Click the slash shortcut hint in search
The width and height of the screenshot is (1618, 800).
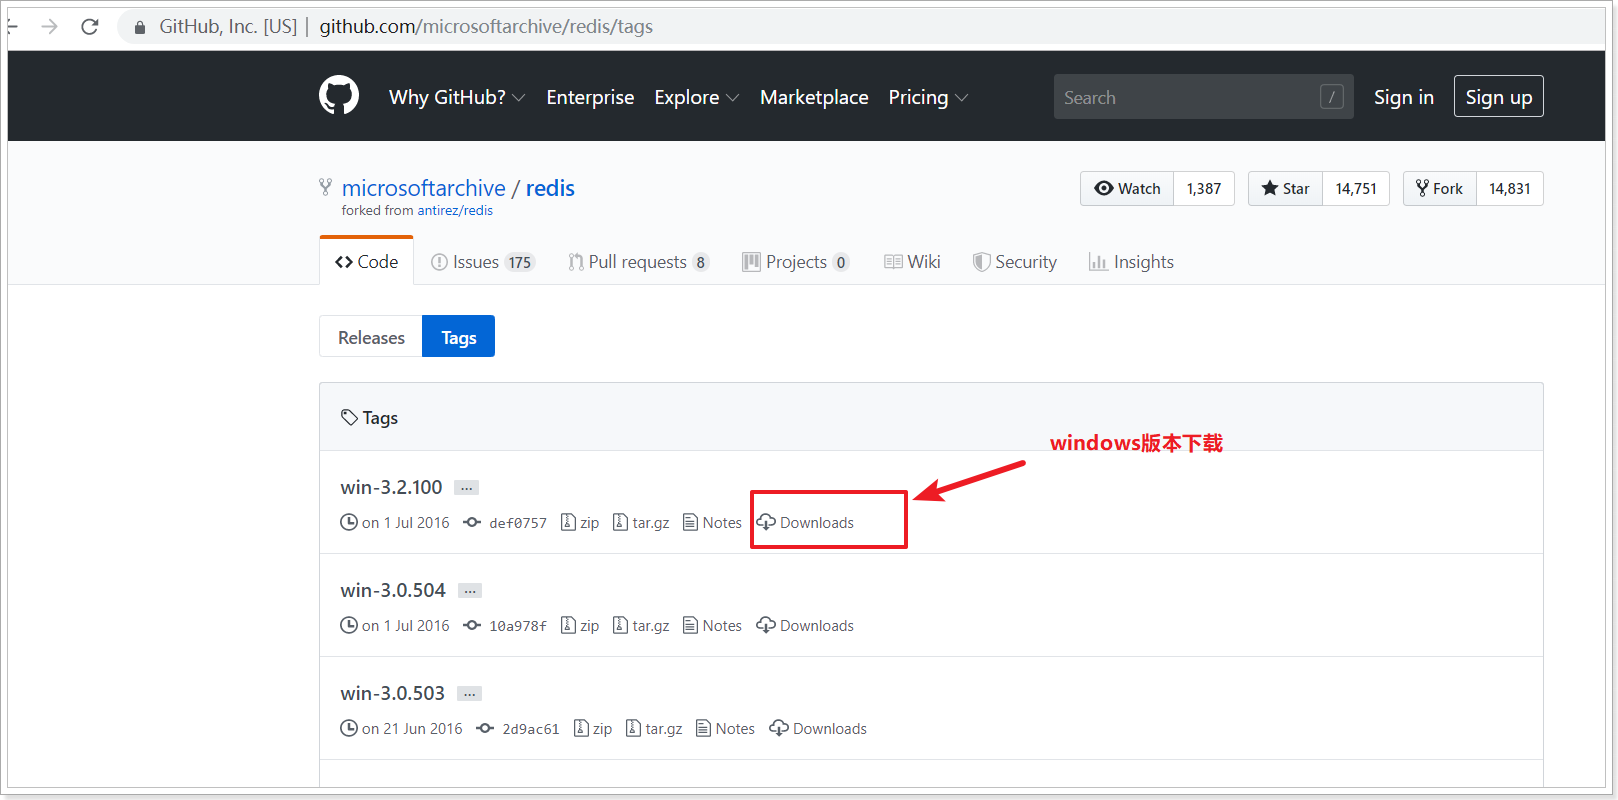[x=1331, y=97]
